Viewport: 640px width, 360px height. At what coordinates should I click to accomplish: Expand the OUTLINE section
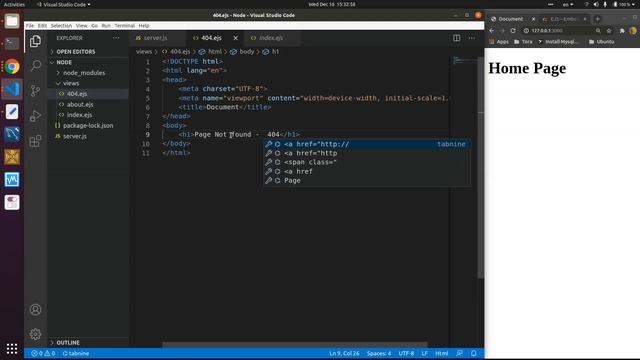68,343
